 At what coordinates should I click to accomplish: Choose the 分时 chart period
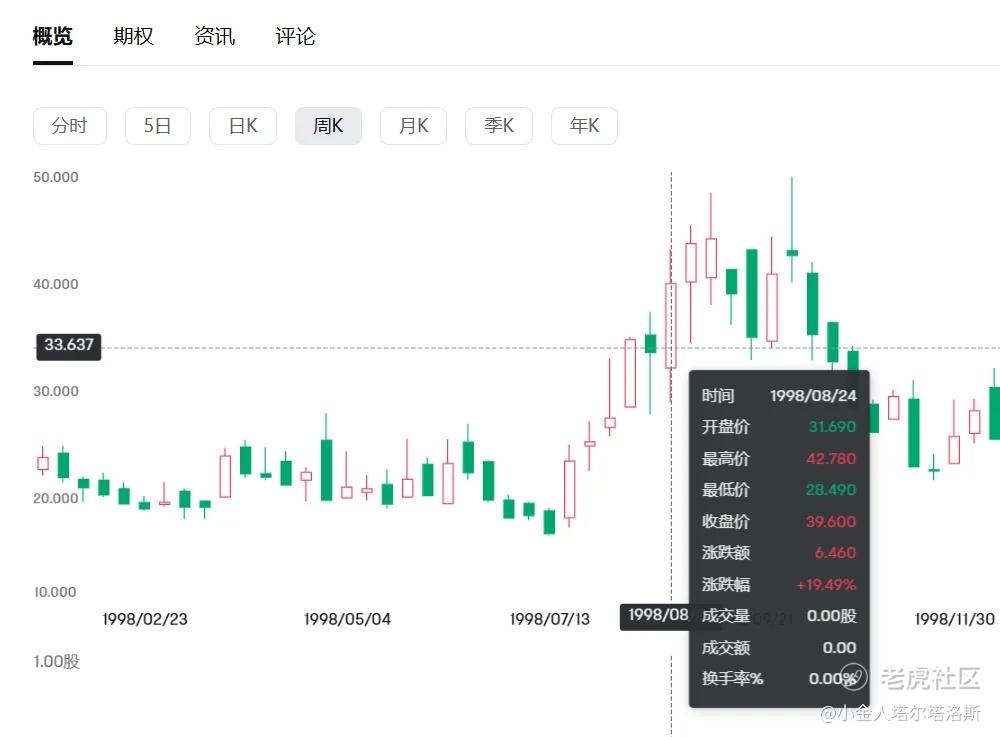[70, 126]
